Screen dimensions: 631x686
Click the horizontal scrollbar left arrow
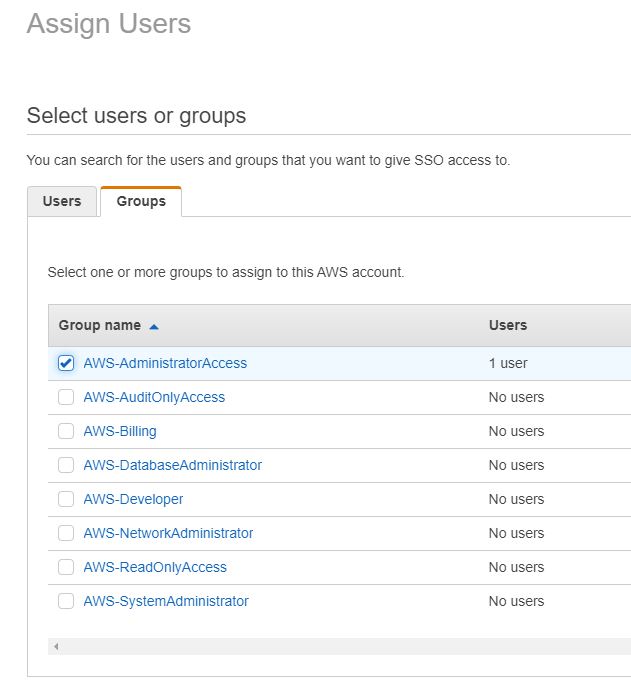[56, 647]
